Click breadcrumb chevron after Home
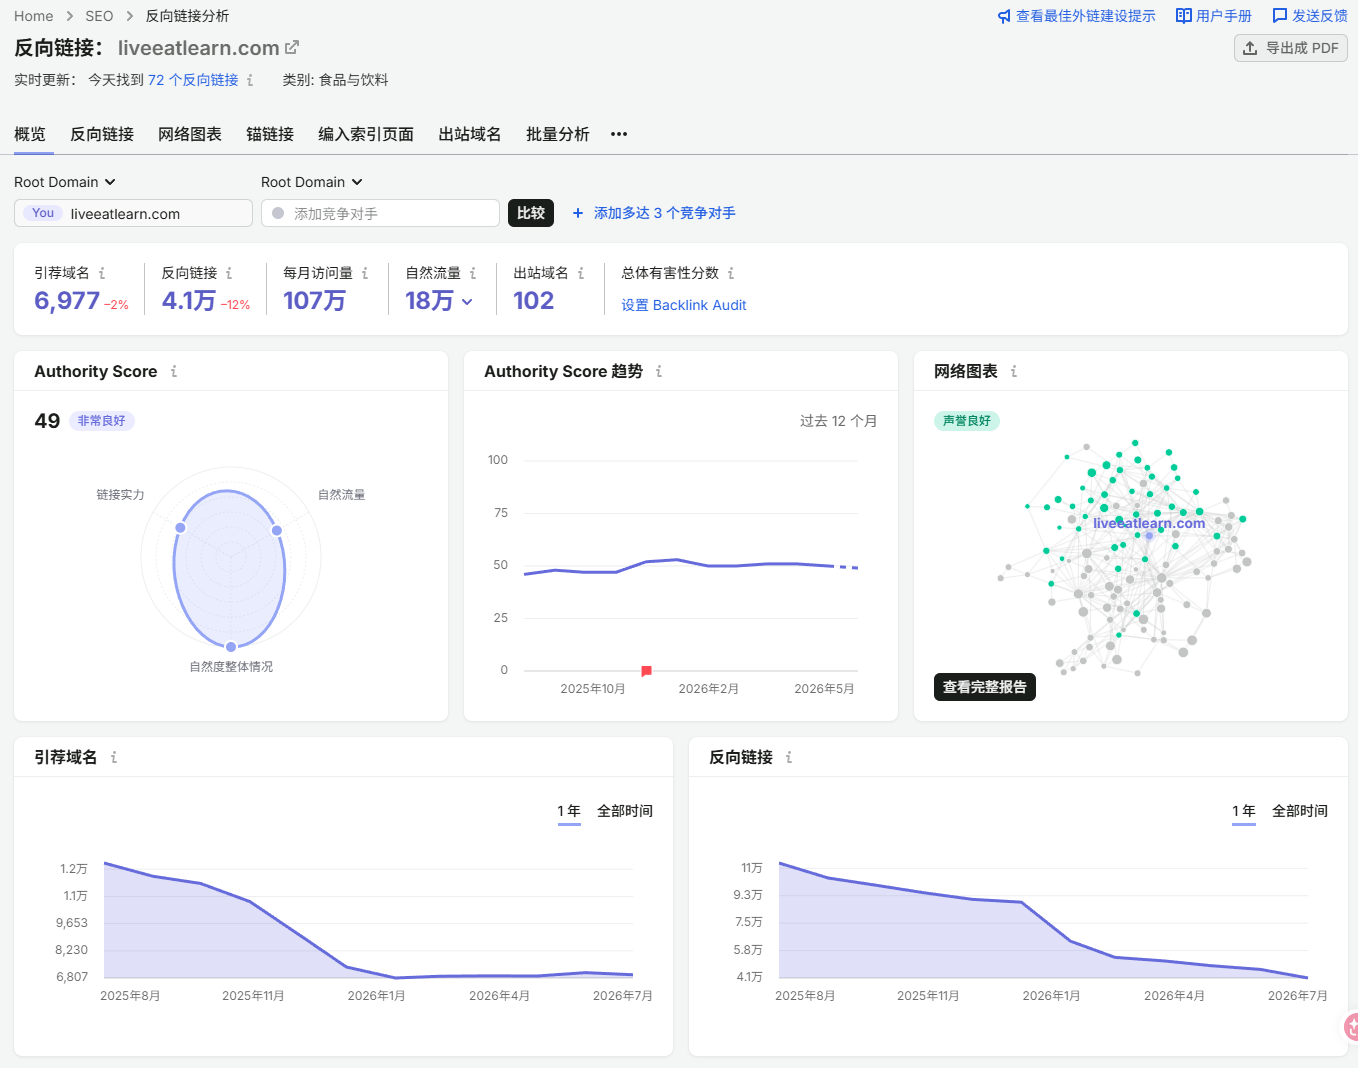Screen dimensions: 1358x1068 tap(70, 16)
